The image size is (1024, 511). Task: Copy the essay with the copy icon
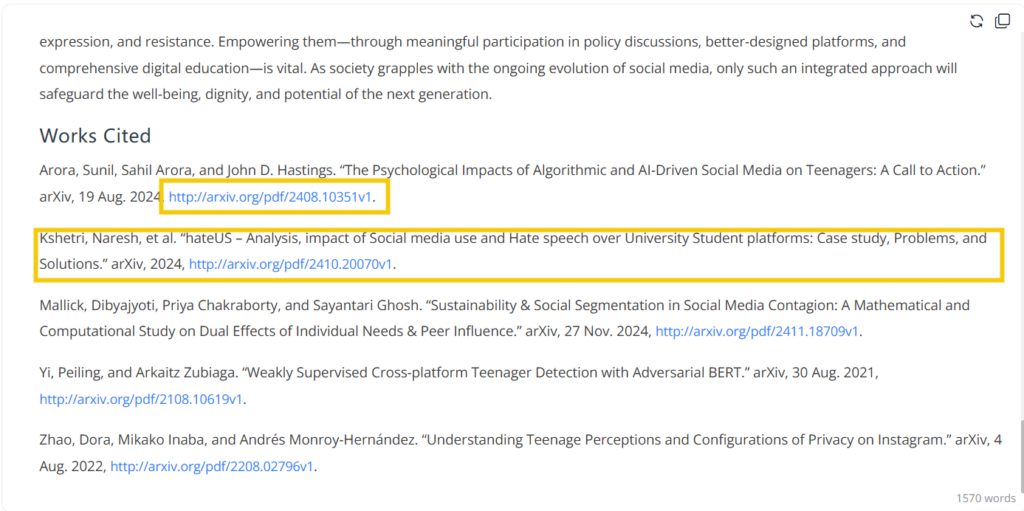tap(1002, 21)
